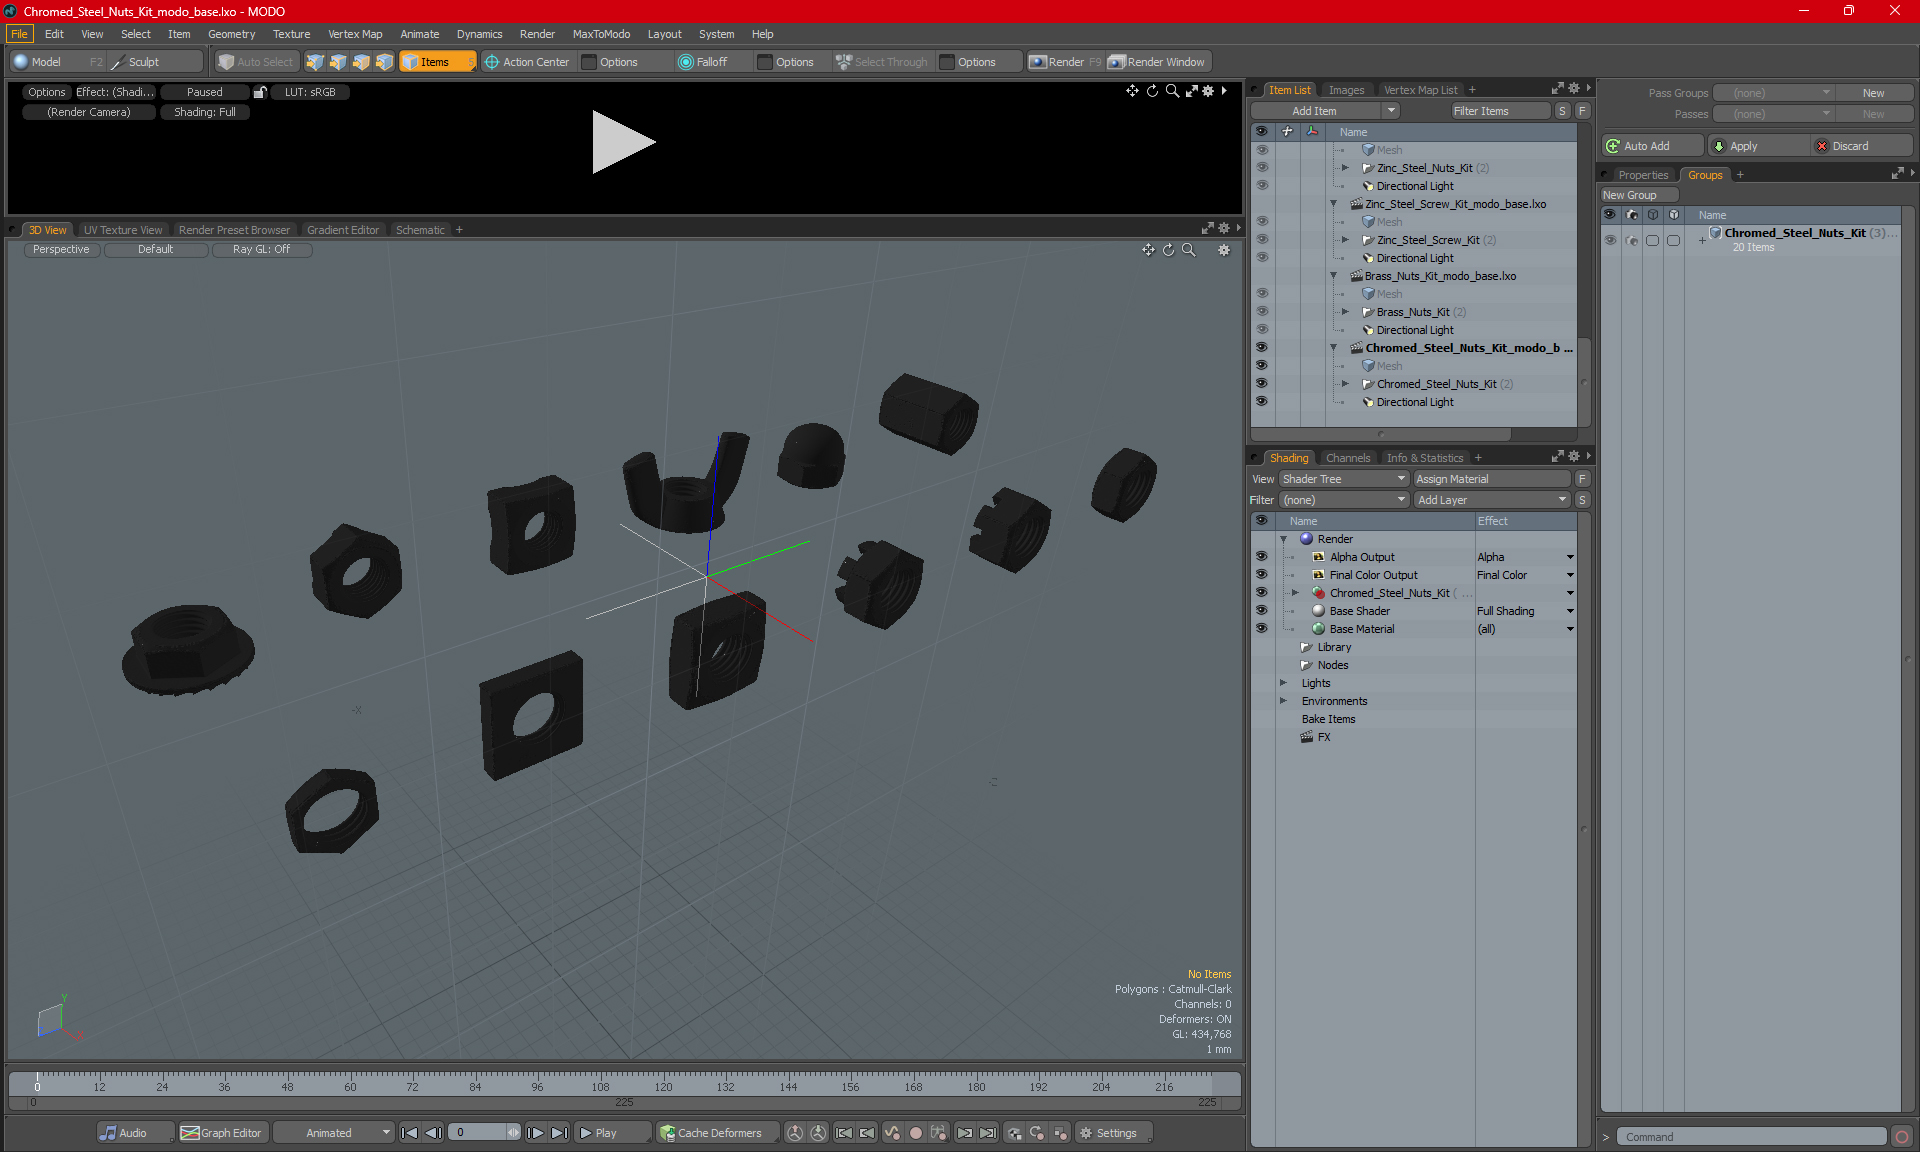Viewport: 1920px width, 1152px height.
Task: Open the View Shader Tree dropdown
Action: click(1344, 479)
